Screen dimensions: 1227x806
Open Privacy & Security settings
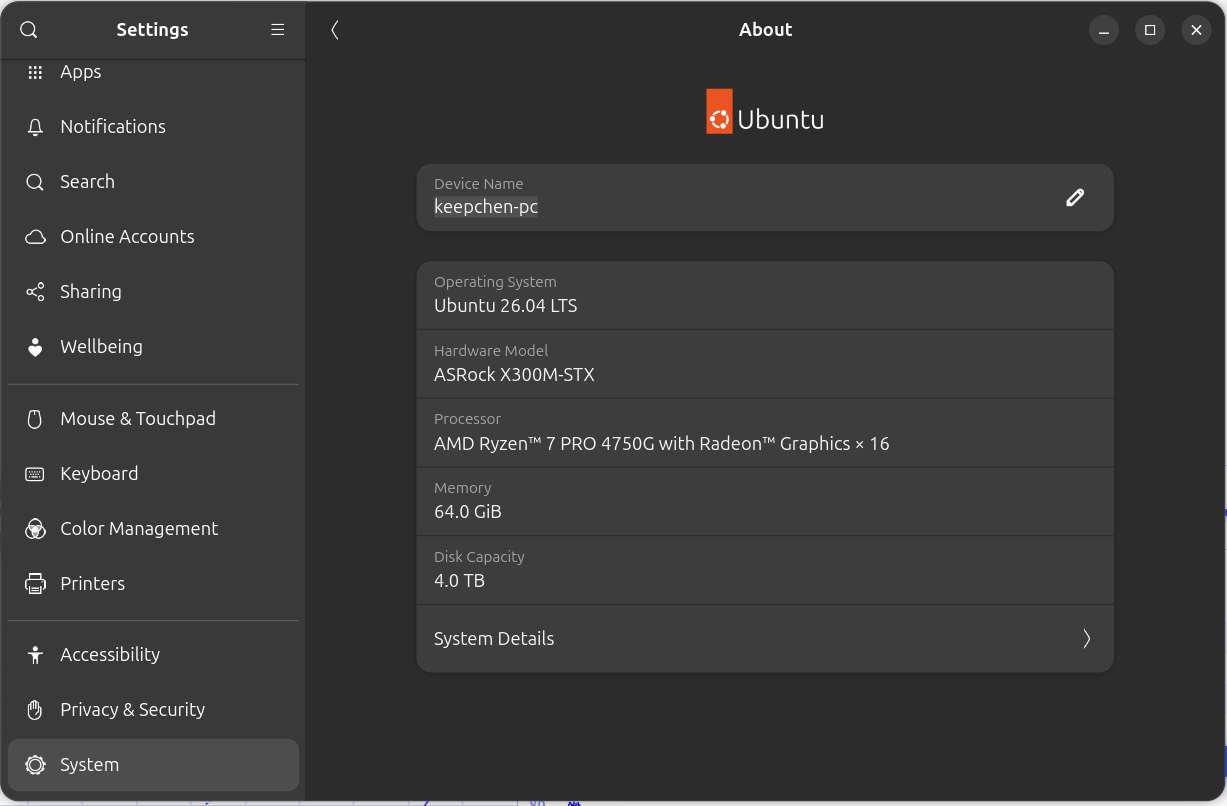153,710
